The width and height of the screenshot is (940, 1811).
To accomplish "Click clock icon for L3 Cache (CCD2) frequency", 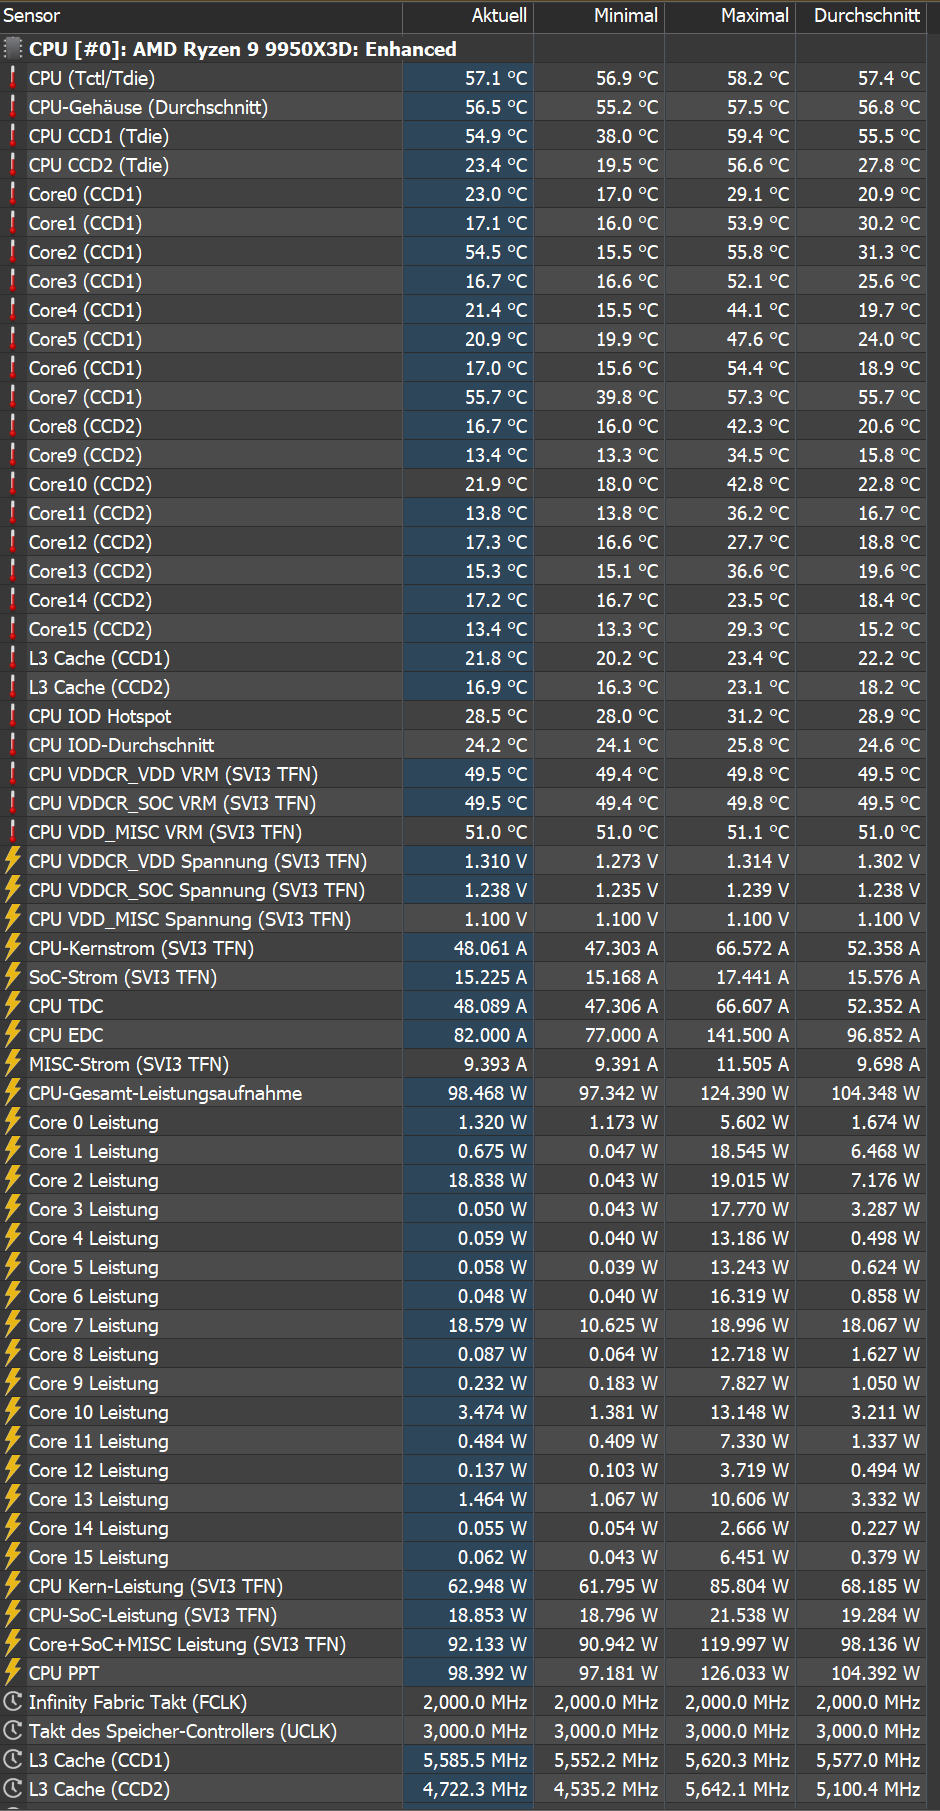I will [13, 1789].
